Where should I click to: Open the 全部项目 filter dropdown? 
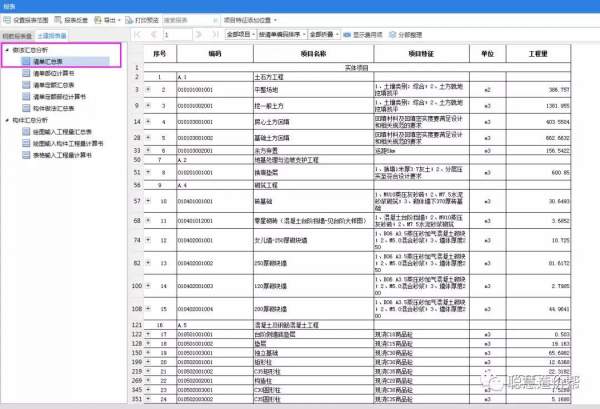[241, 35]
